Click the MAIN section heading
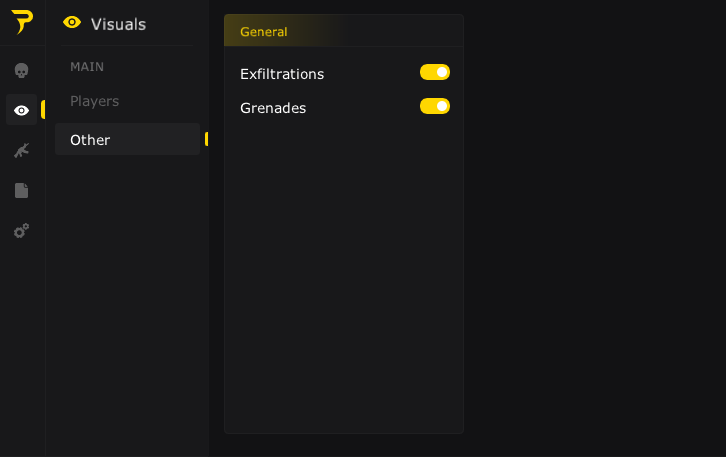The width and height of the screenshot is (726, 457). (87, 67)
